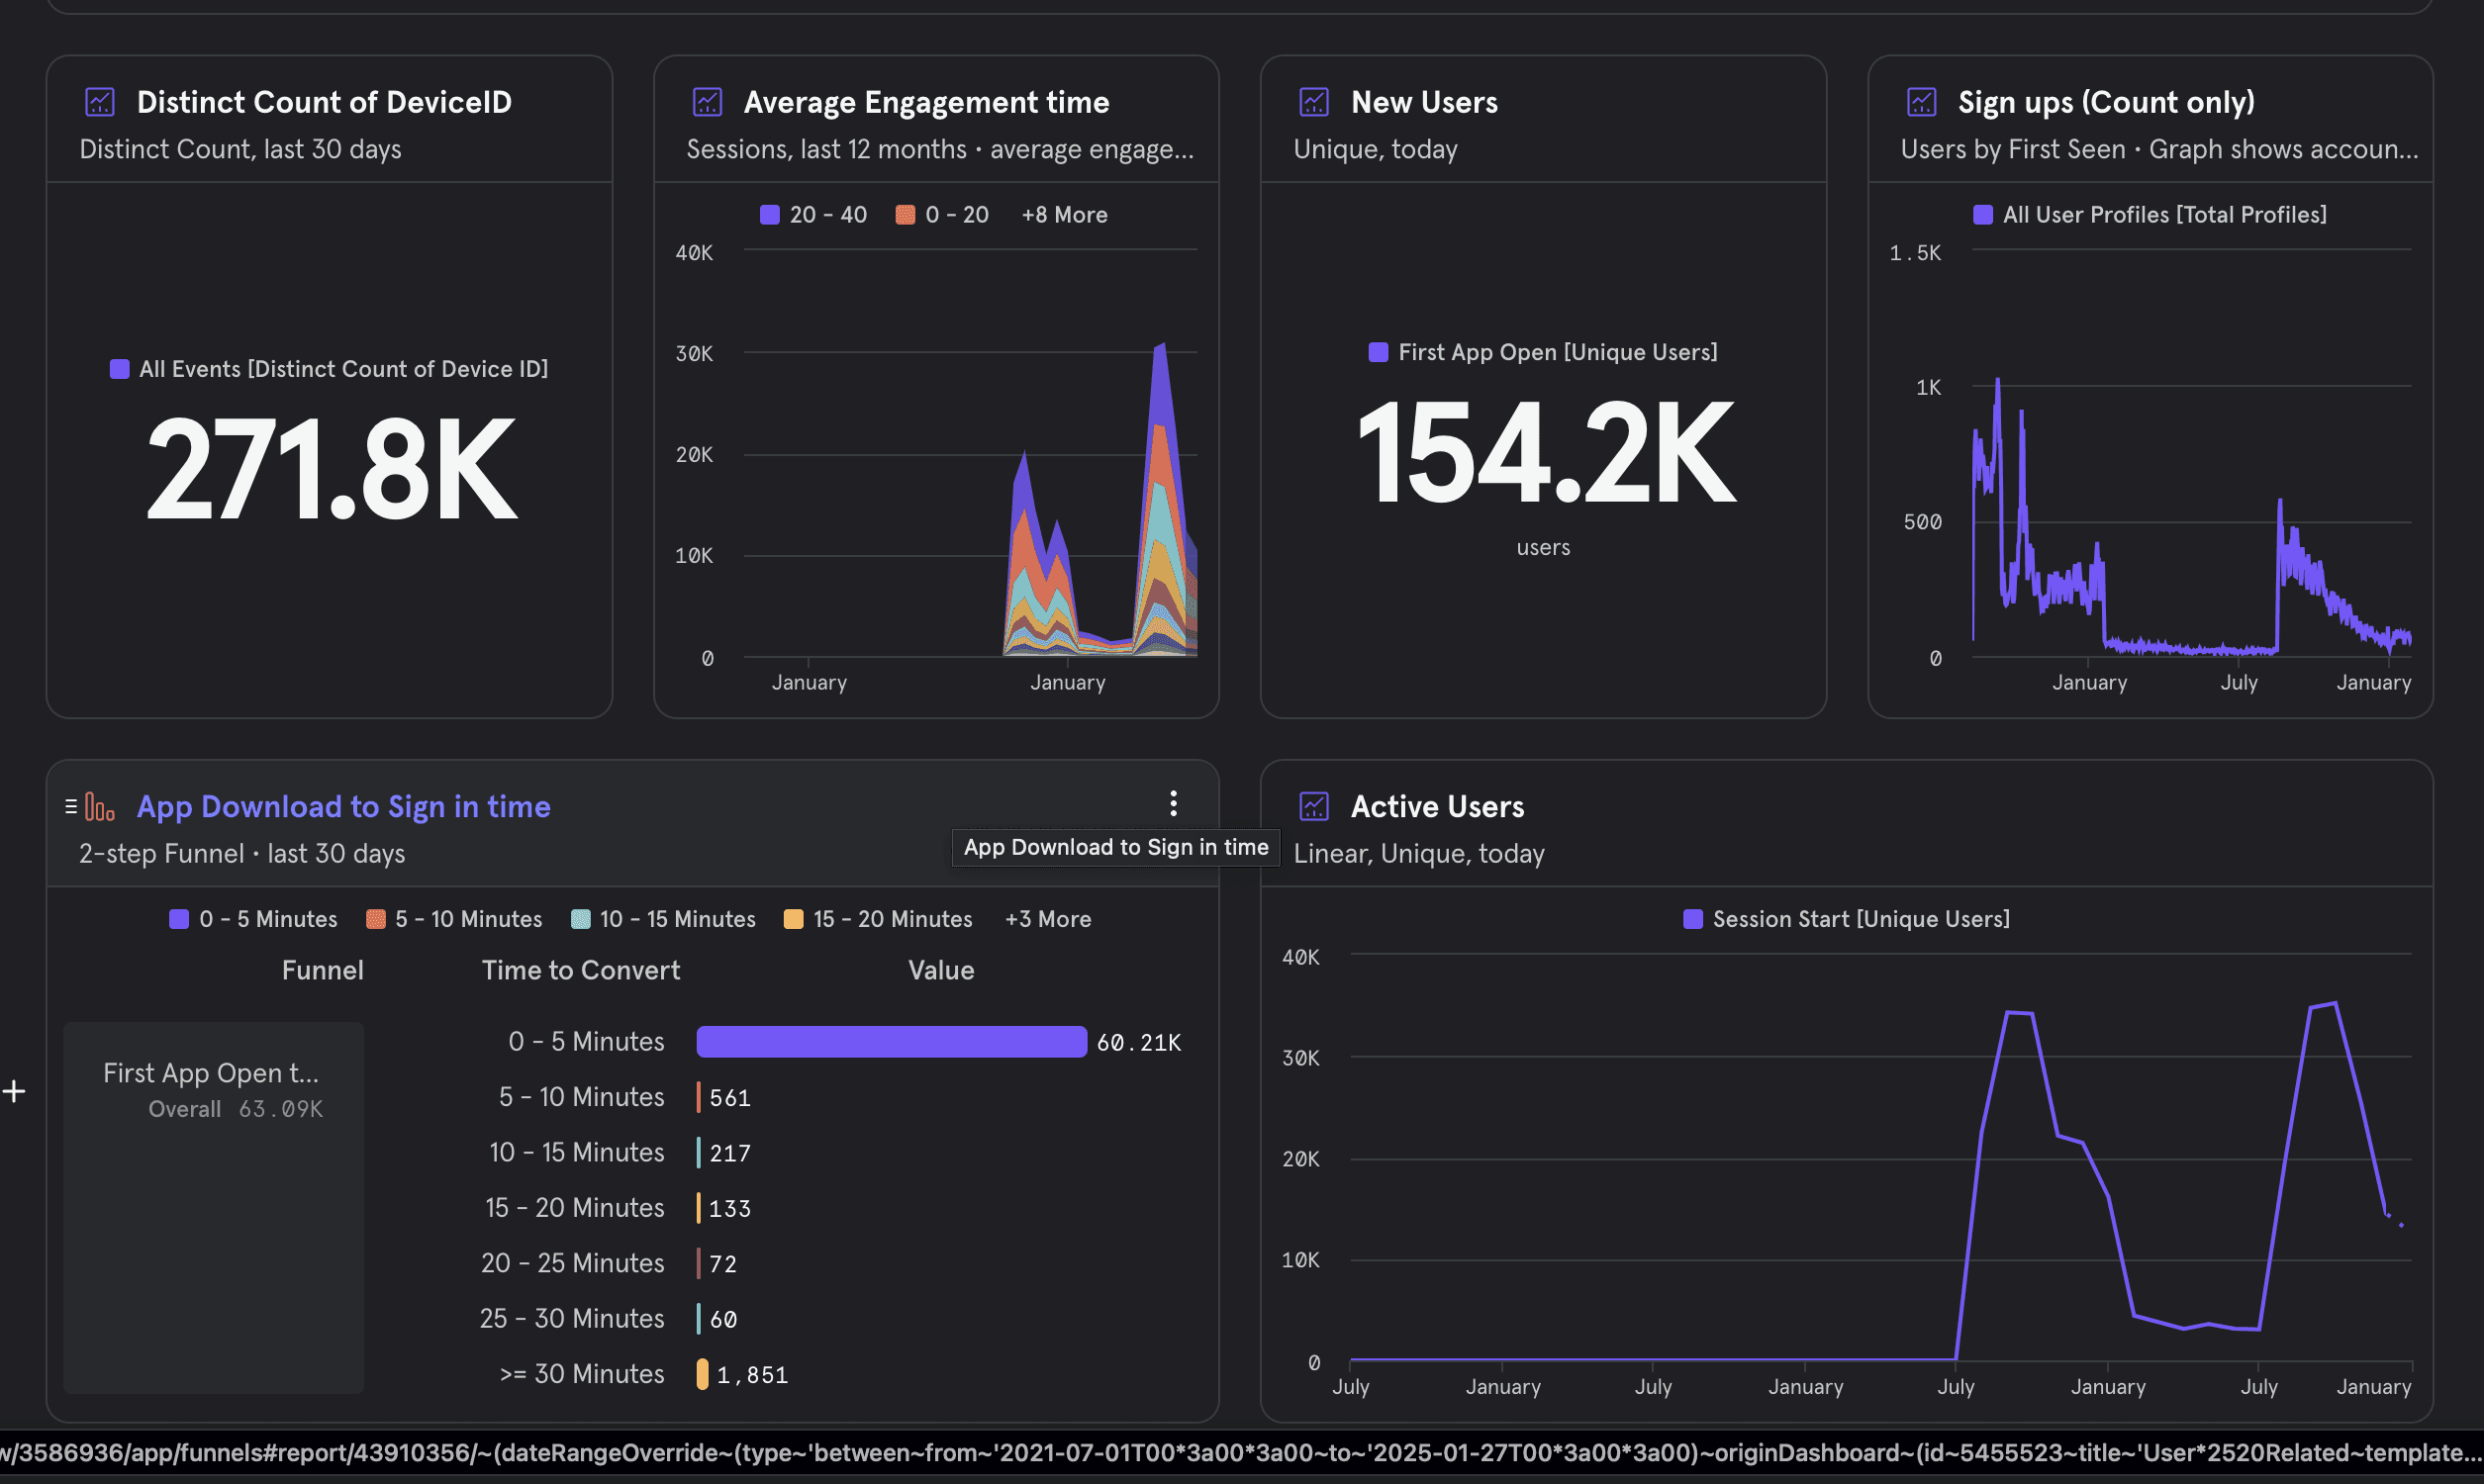Screen dimensions: 2484x1484
Task: Select the First App Open funnel step box
Action: point(213,1207)
